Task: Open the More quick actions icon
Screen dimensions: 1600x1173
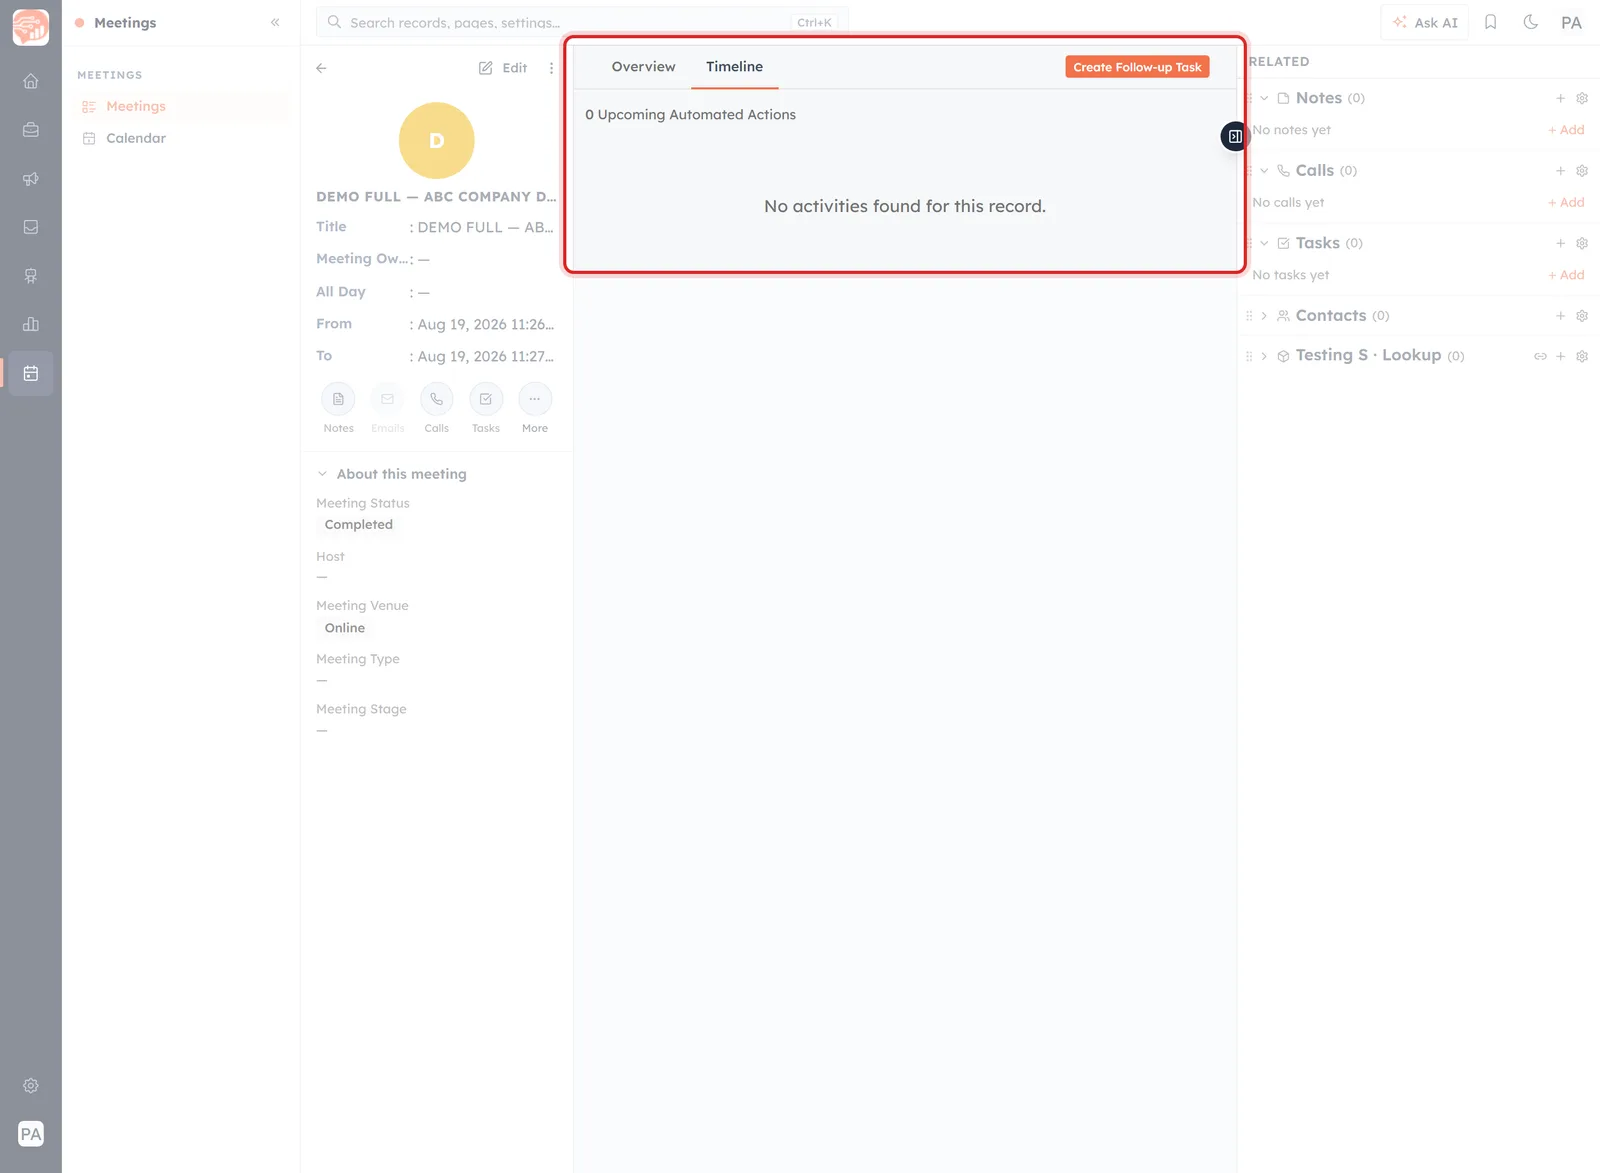Action: pyautogui.click(x=535, y=399)
